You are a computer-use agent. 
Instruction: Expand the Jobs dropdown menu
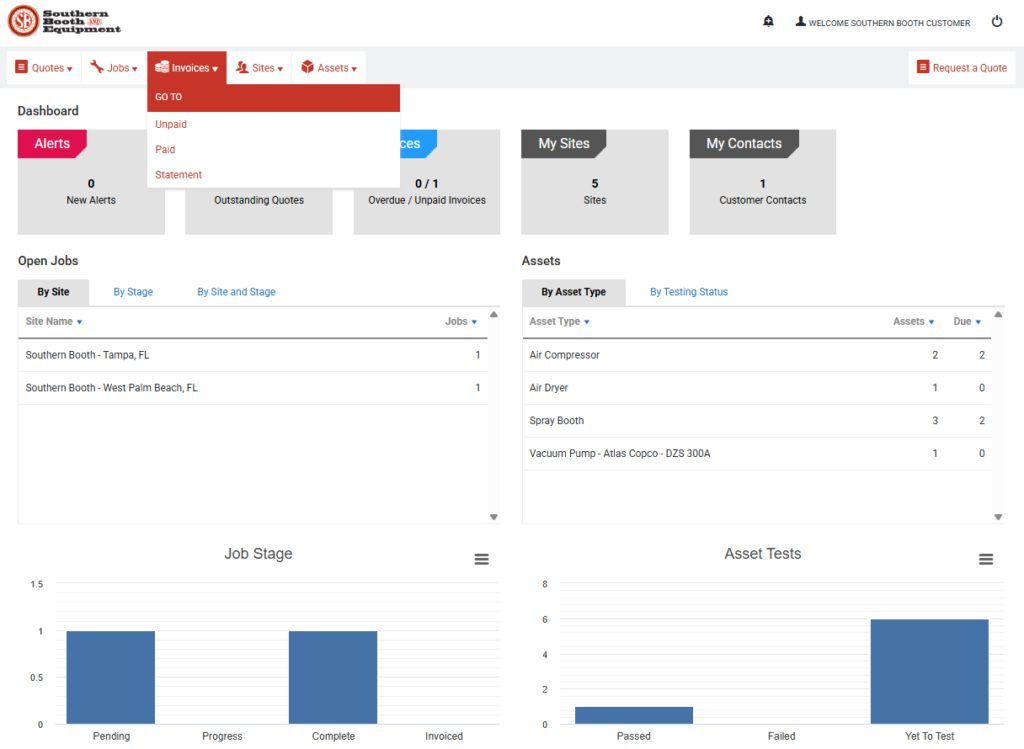(114, 68)
